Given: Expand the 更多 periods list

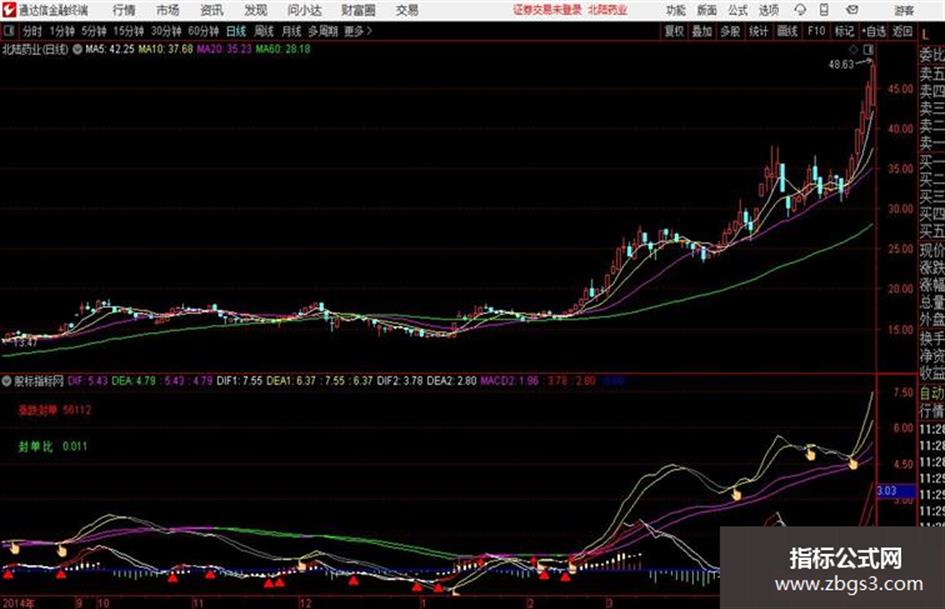Looking at the screenshot, I should 358,31.
